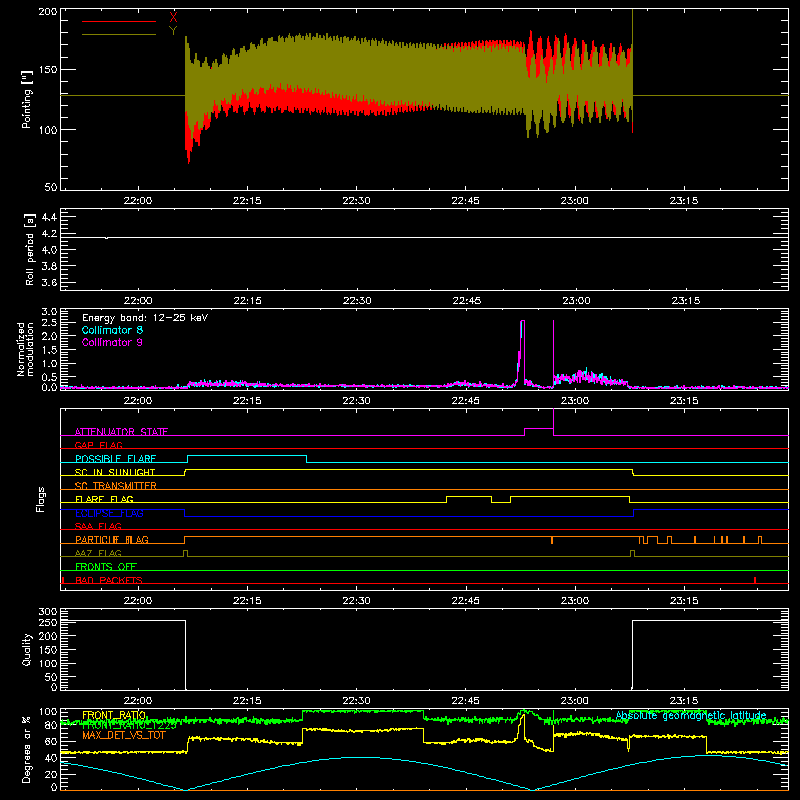The height and width of the screenshot is (800, 800).
Task: Click the red X legend line
Action: [119, 21]
